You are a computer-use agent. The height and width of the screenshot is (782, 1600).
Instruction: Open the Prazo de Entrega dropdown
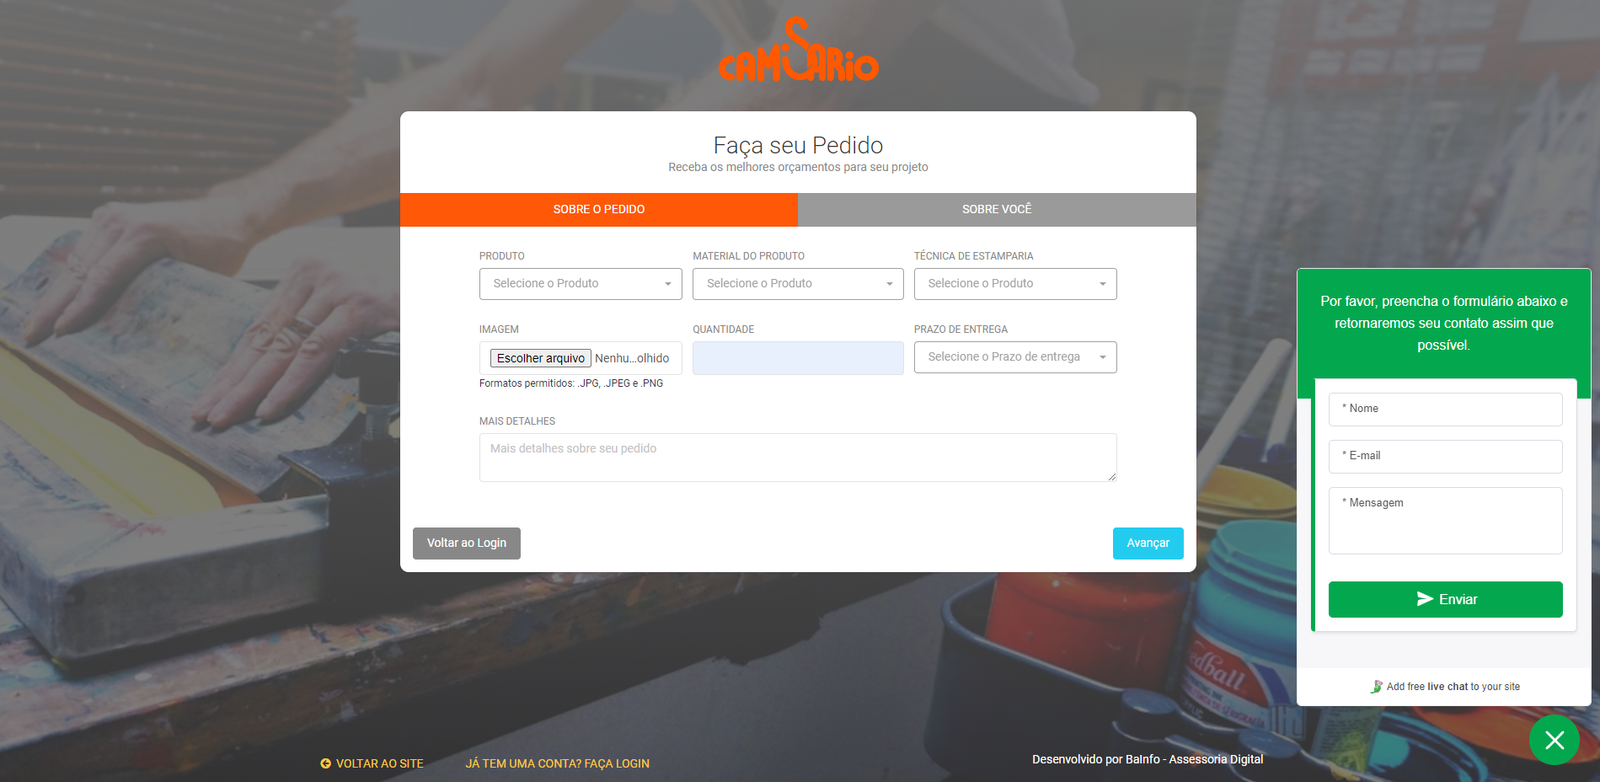[x=1015, y=357]
